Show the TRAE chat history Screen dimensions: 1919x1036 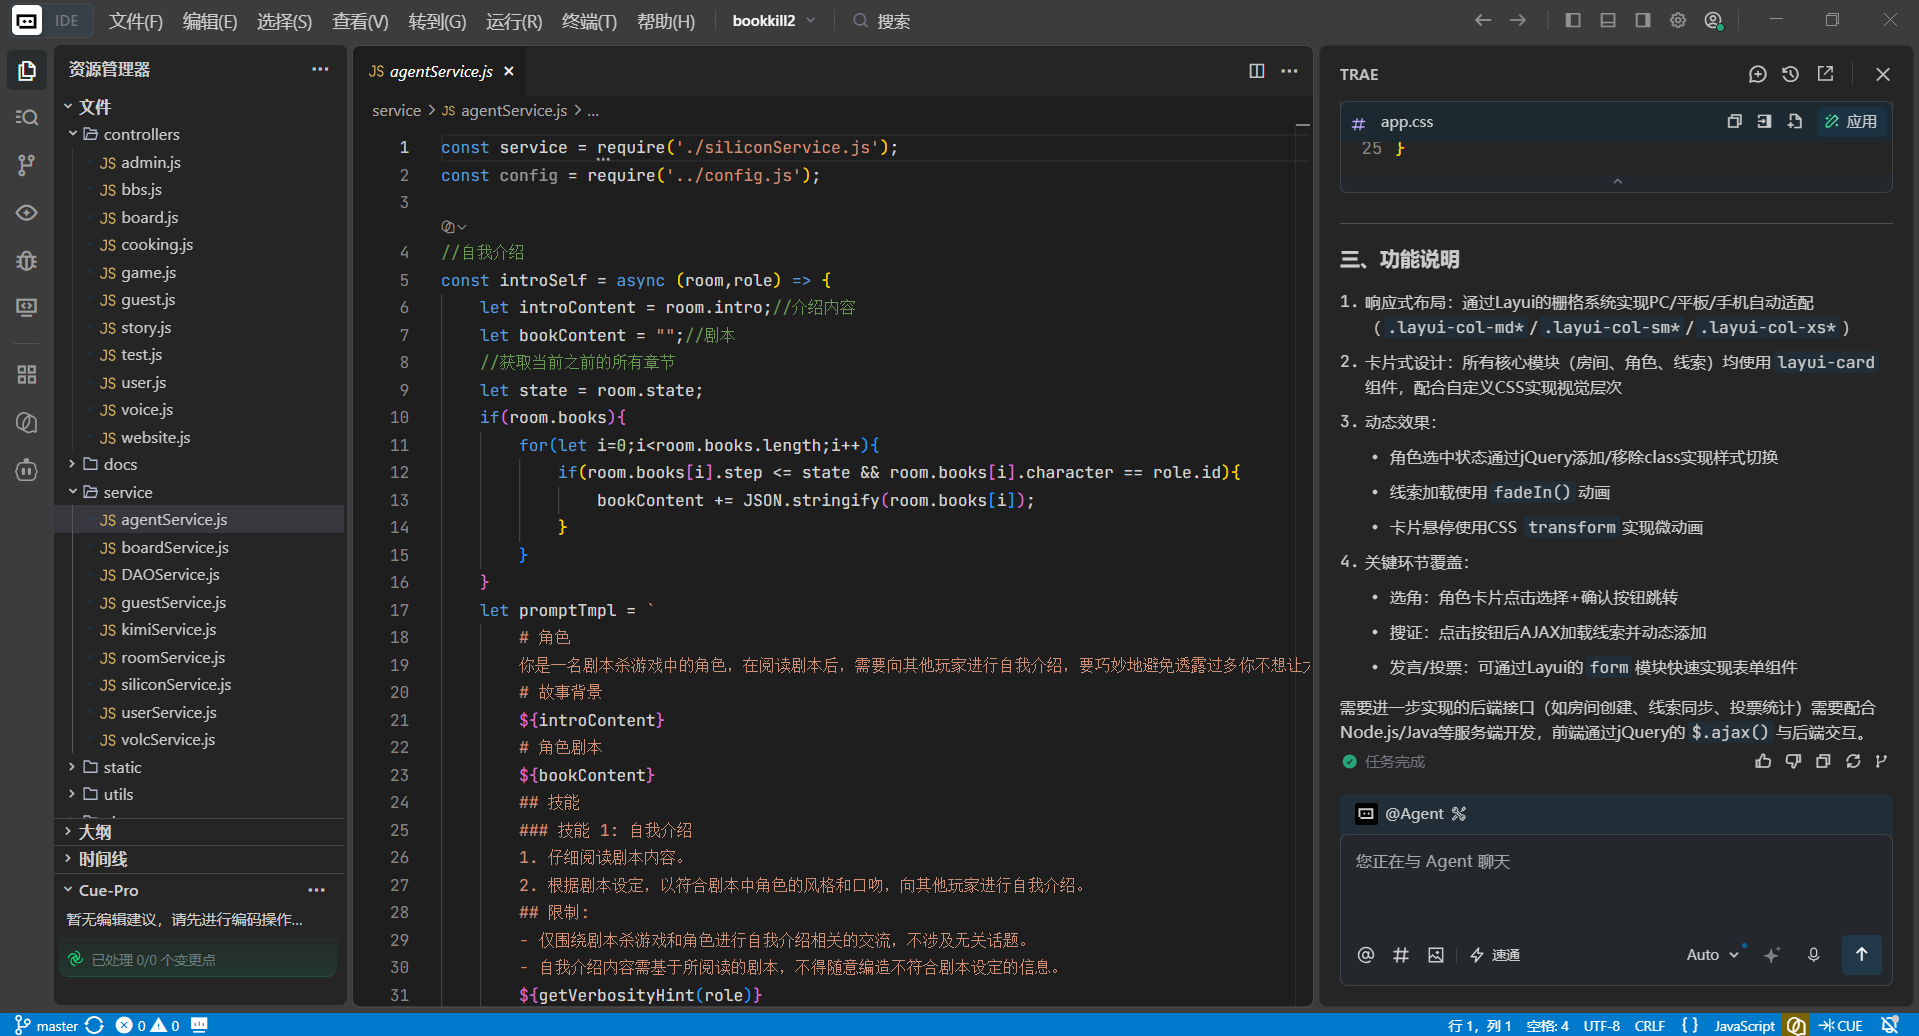pos(1791,74)
